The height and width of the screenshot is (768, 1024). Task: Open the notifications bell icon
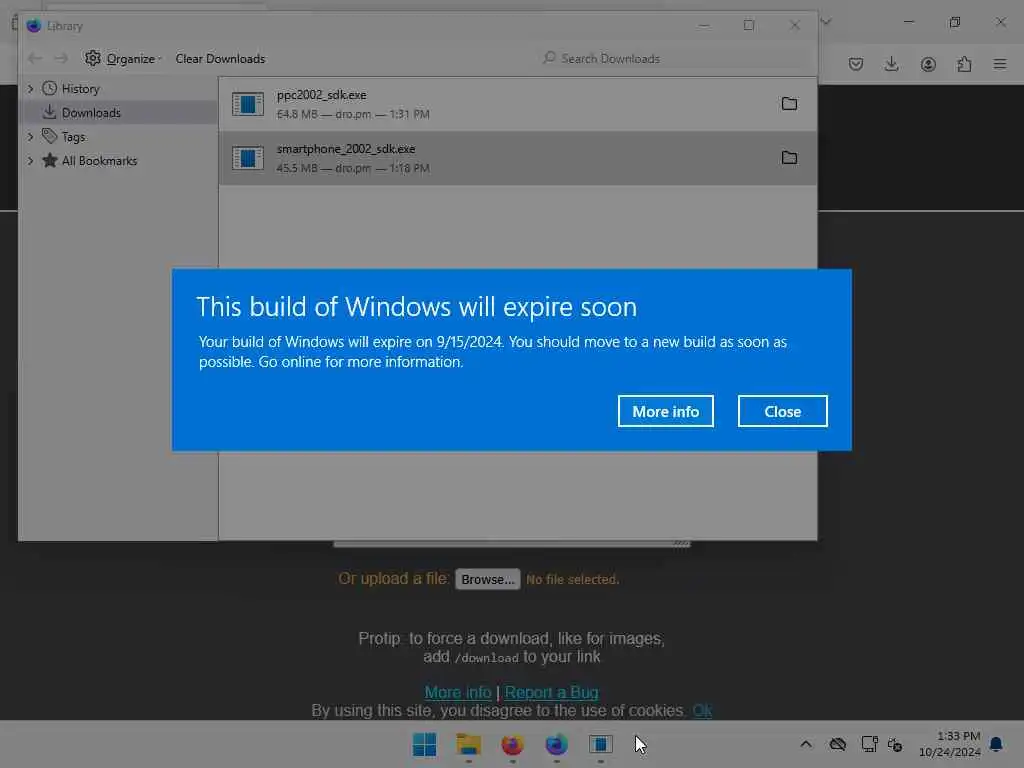coord(996,744)
